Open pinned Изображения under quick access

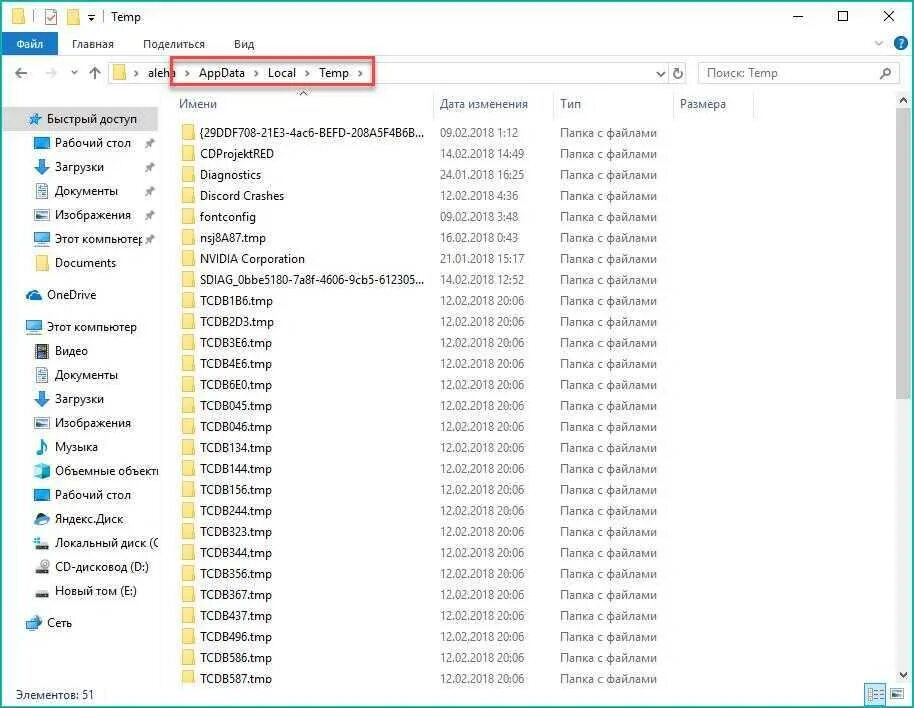[x=92, y=214]
